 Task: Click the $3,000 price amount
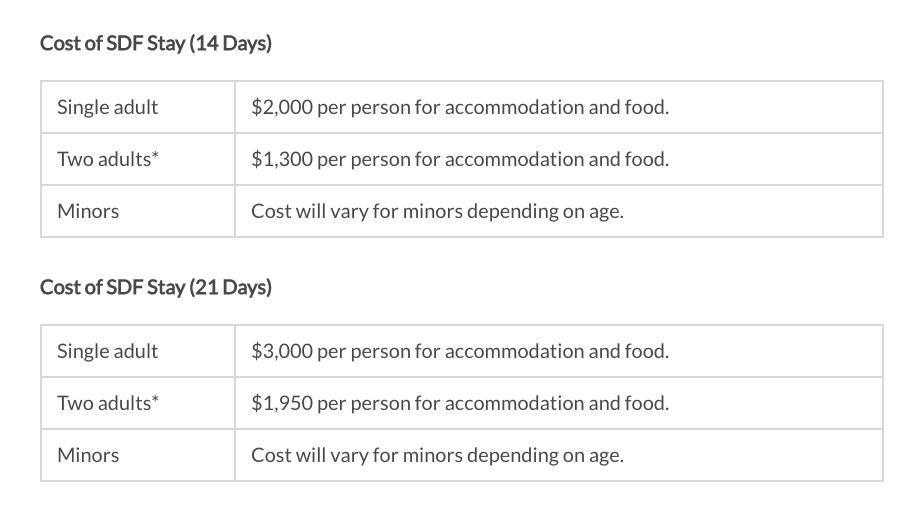[x=282, y=351]
